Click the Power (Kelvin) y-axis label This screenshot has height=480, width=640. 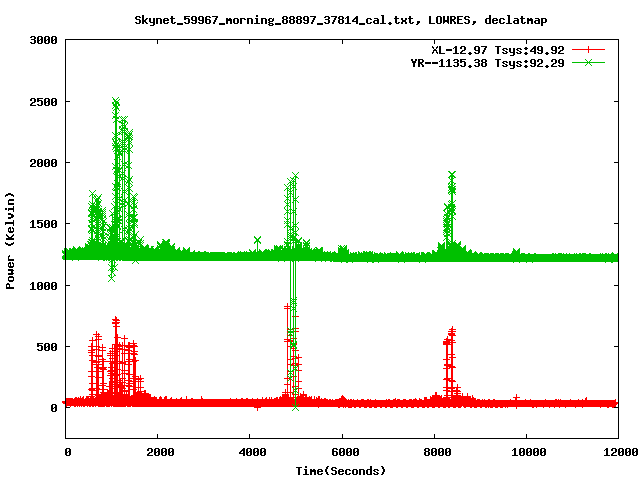point(10,241)
